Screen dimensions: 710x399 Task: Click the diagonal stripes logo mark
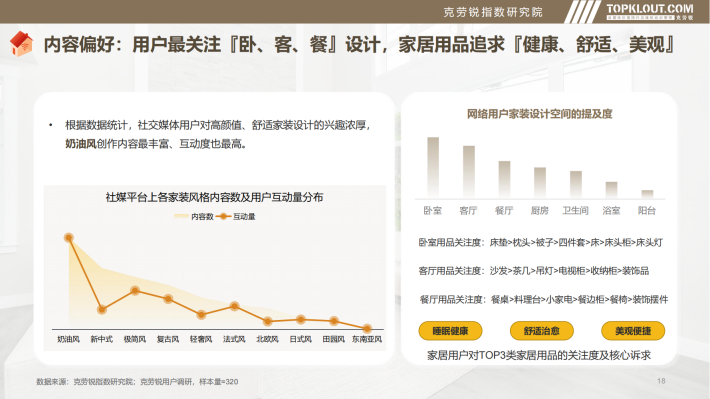tap(583, 12)
